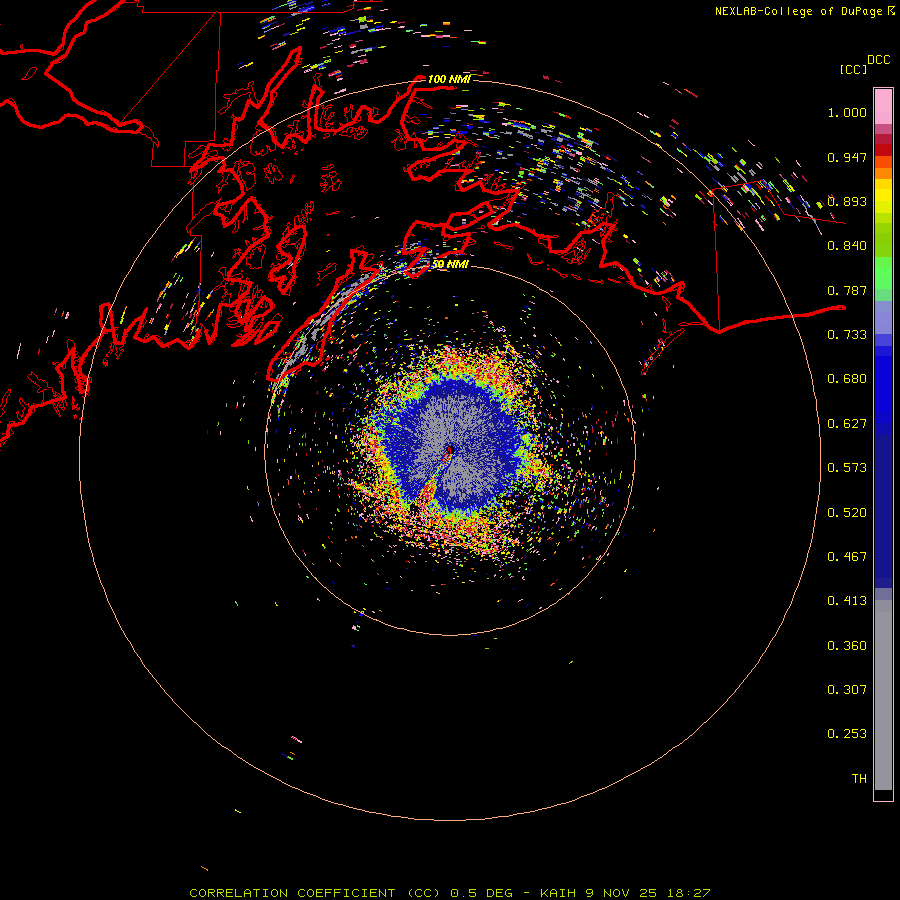The width and height of the screenshot is (900, 900).
Task: Click the 0.680 legend value
Action: (847, 379)
